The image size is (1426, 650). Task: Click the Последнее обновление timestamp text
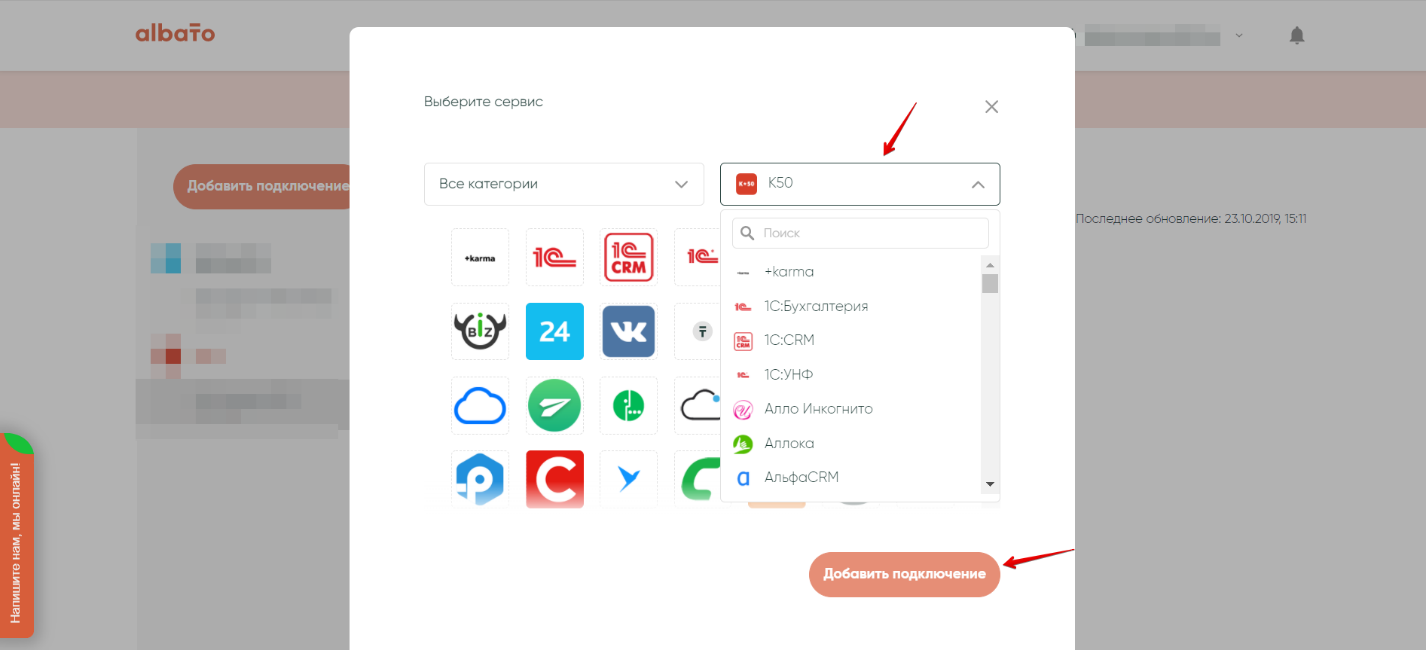click(x=1191, y=218)
